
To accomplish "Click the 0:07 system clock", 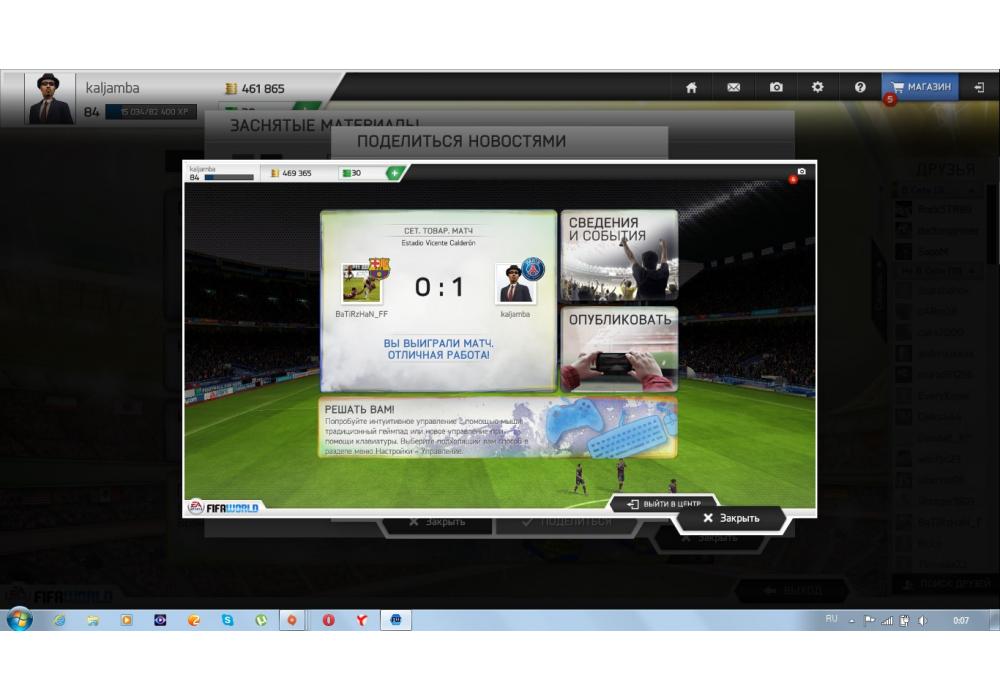I will 960,620.
